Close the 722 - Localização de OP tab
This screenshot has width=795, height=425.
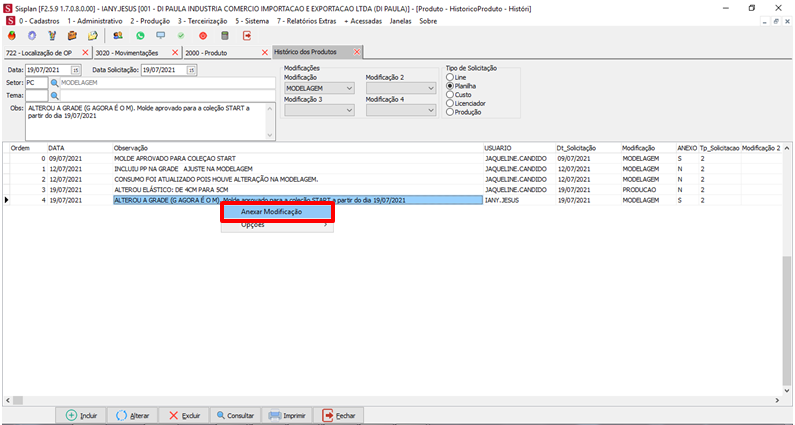click(85, 52)
